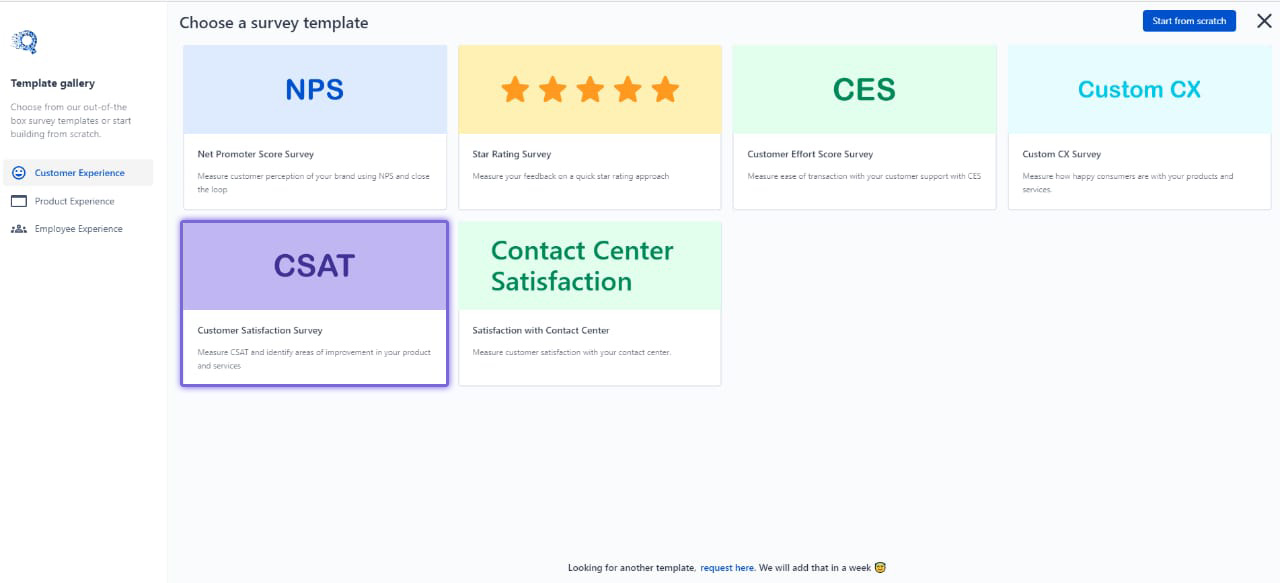This screenshot has width=1280, height=583.
Task: Click the Product Experience box icon
Action: point(18,201)
